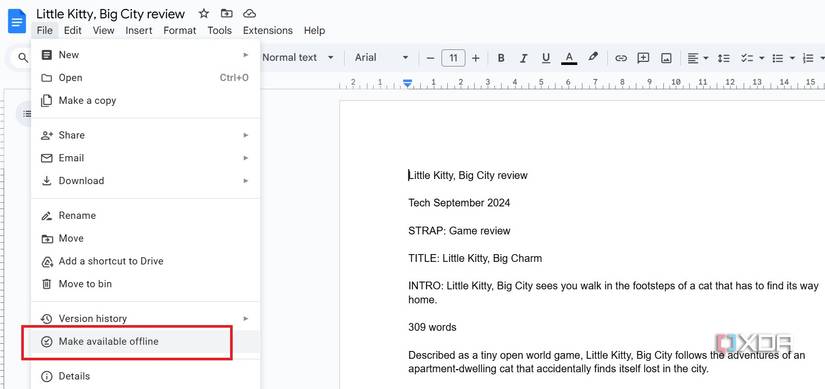Expand the New submenu
Viewport: 825px width, 389px height.
(x=145, y=55)
